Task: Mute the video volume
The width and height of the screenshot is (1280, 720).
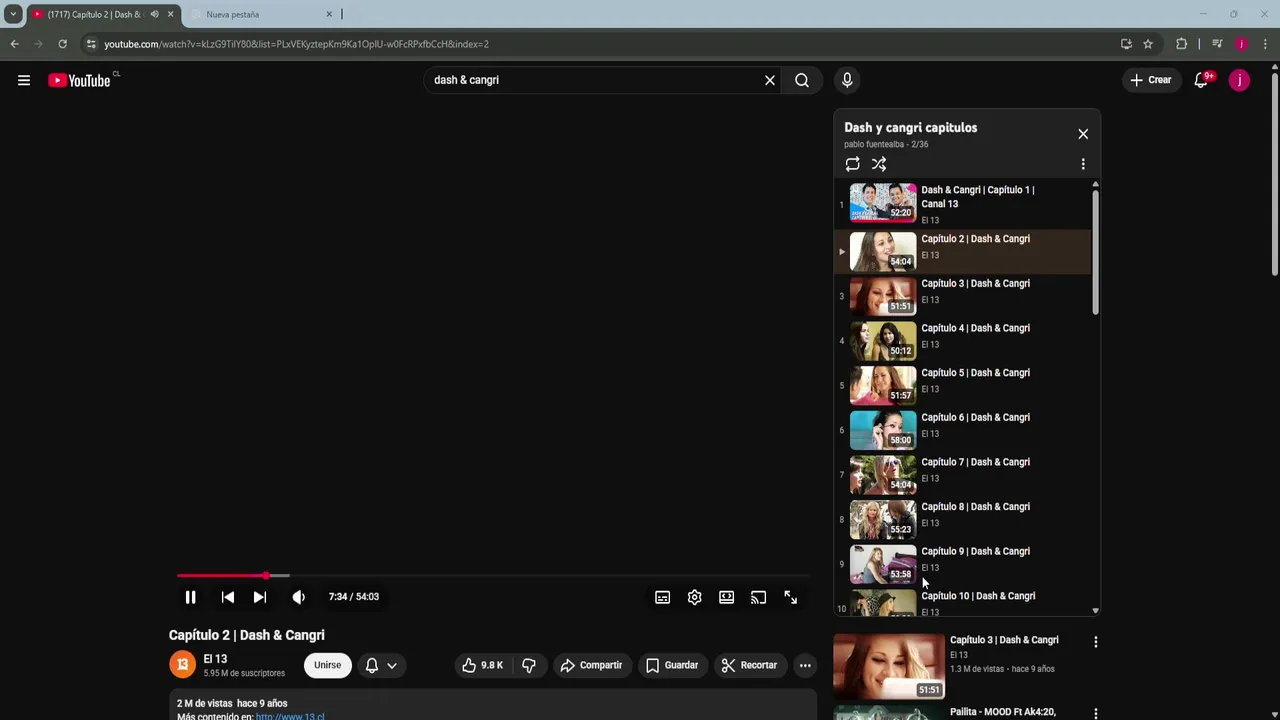Action: [298, 597]
